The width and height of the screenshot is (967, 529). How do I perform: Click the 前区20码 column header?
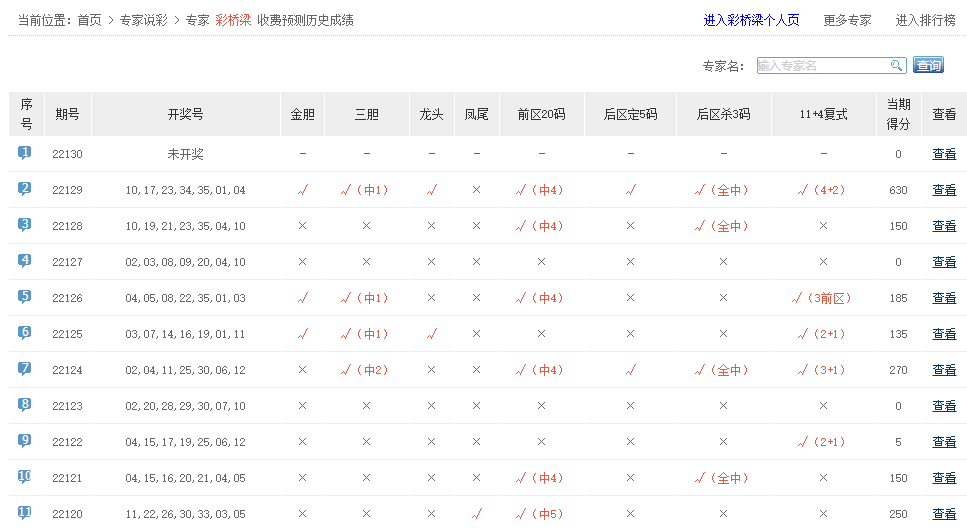click(x=541, y=114)
